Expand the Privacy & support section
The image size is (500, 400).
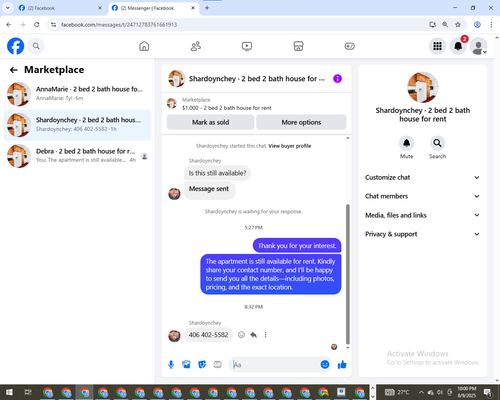tap(422, 234)
